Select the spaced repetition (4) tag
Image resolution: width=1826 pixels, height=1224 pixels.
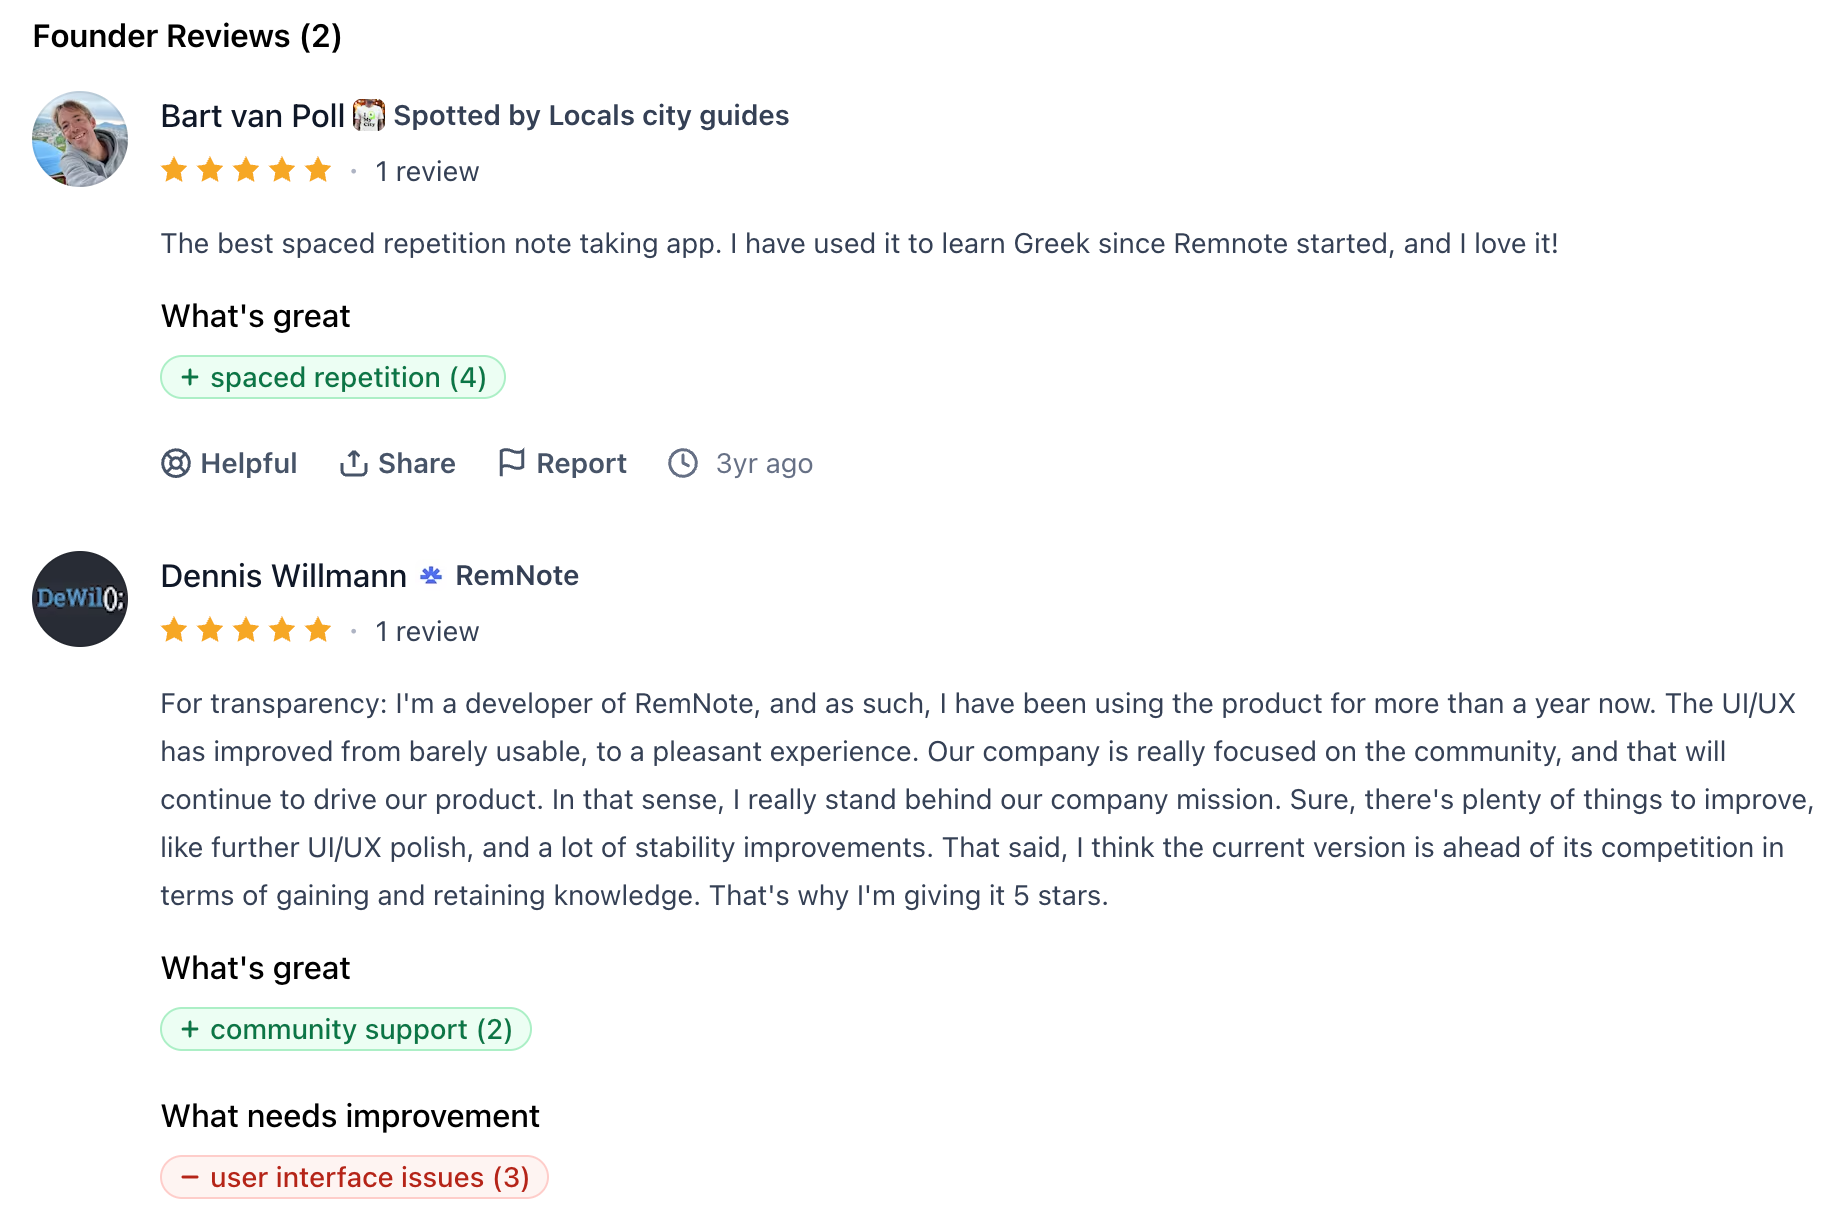[x=333, y=377]
